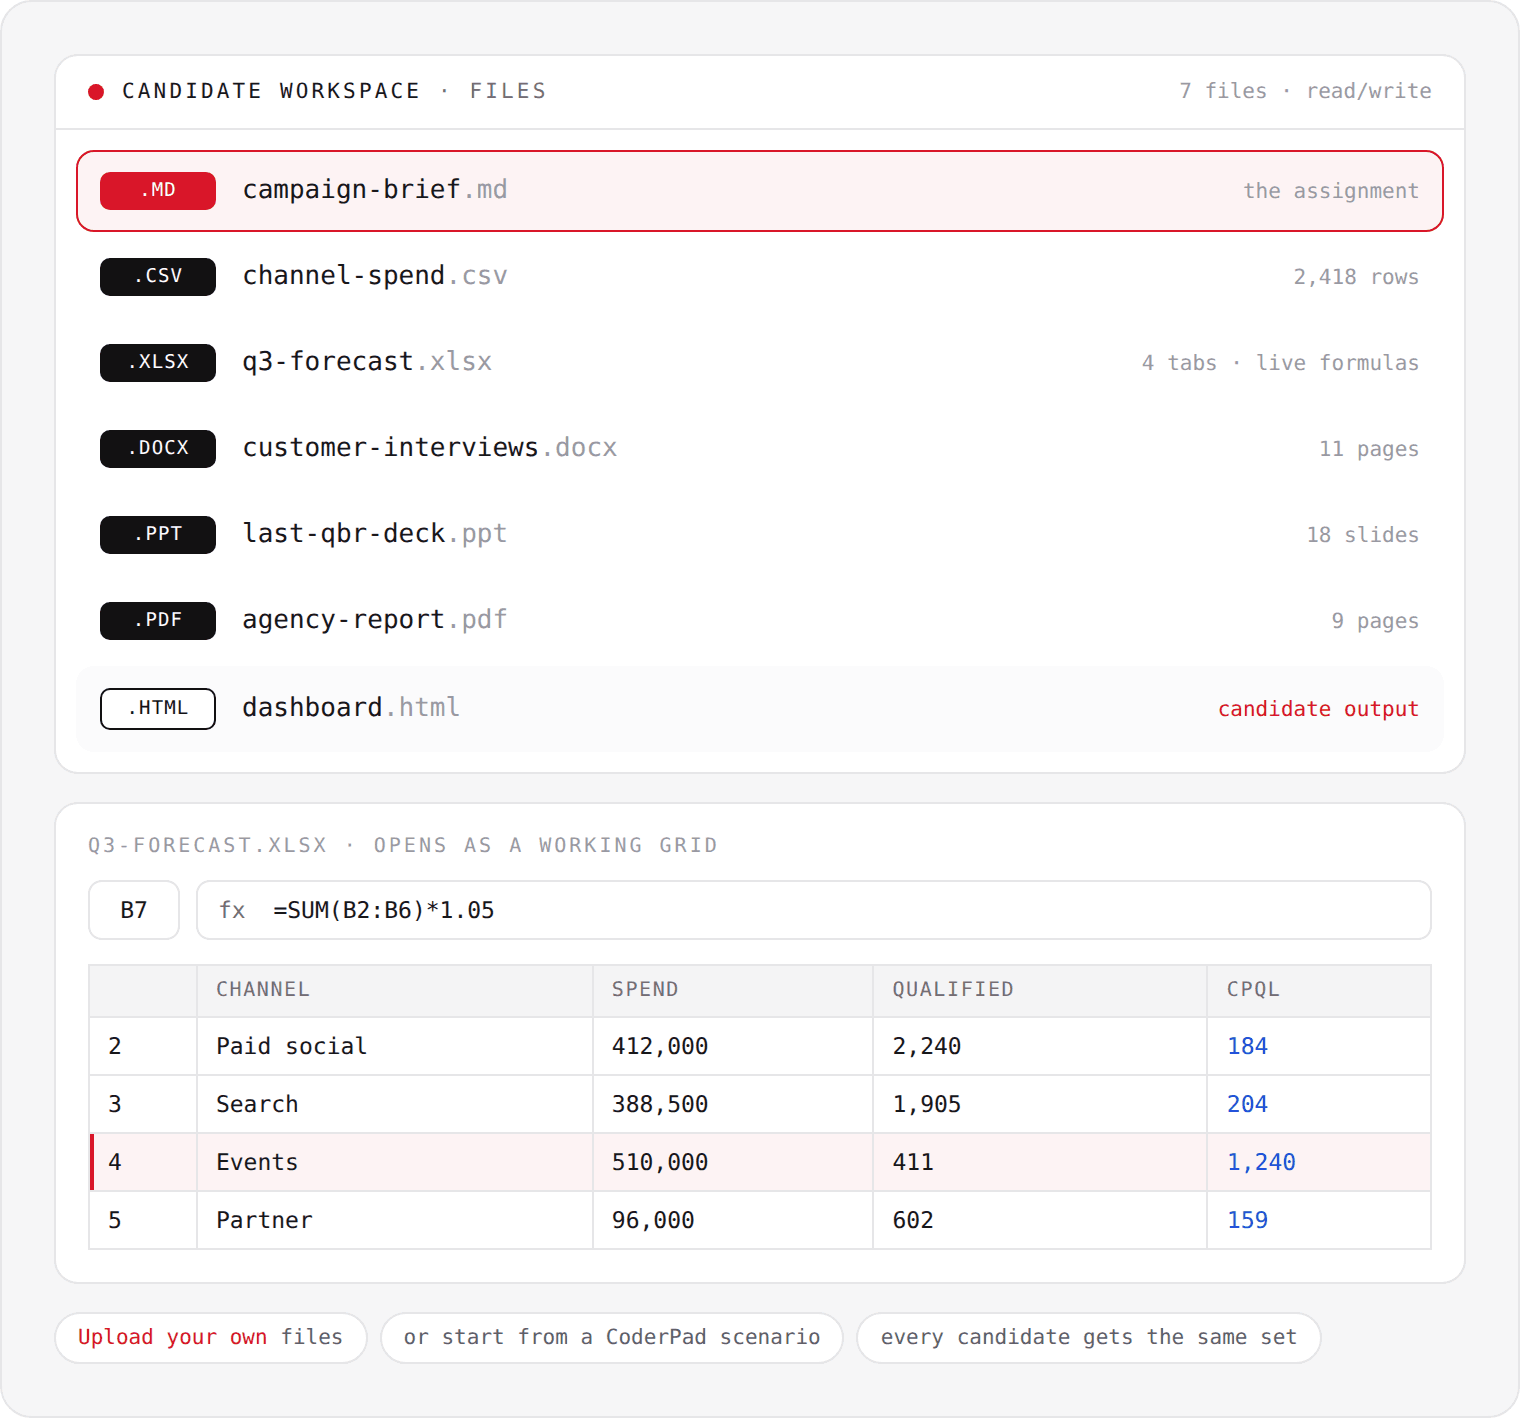Select the SPEND column header
This screenshot has width=1520, height=1418.
[733, 990]
